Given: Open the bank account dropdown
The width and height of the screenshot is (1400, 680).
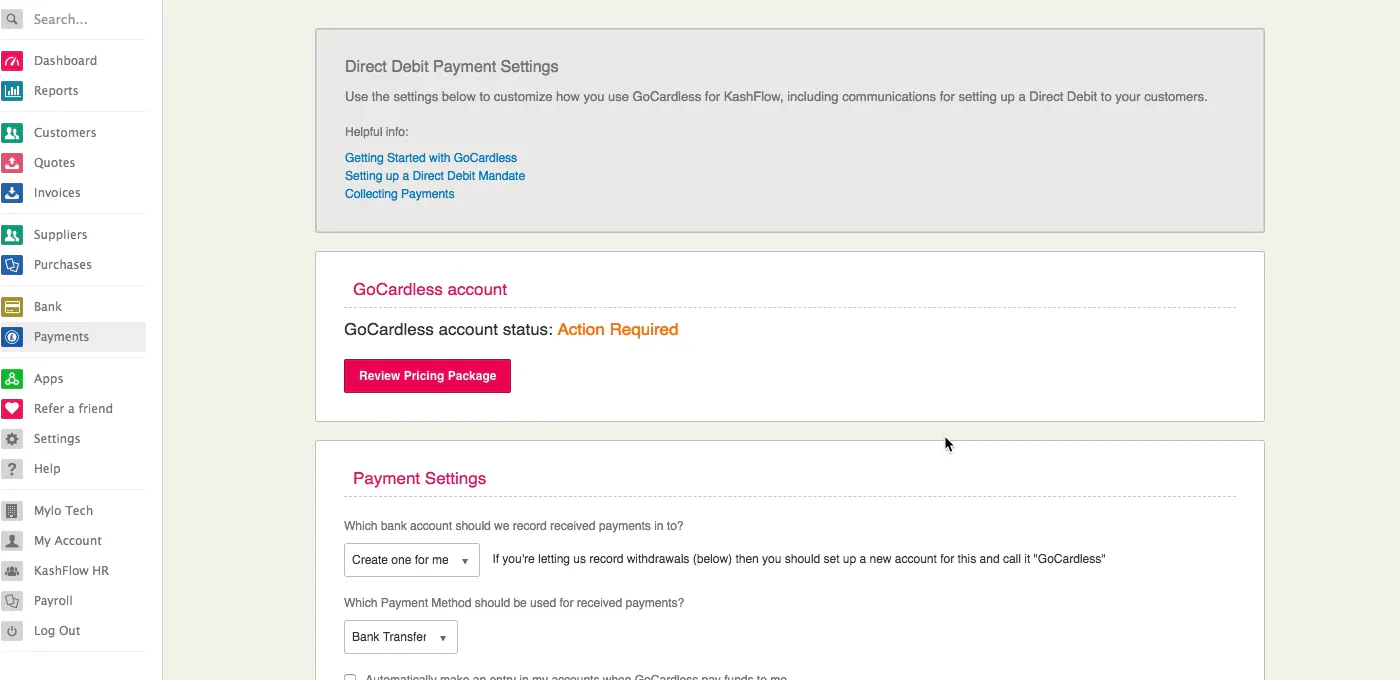Looking at the screenshot, I should [411, 560].
